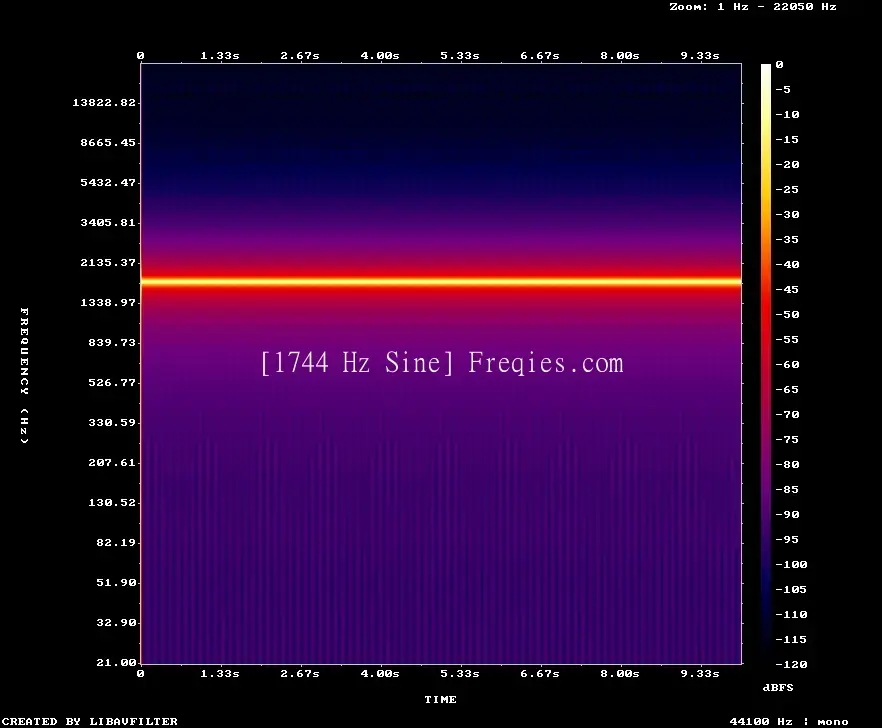The height and width of the screenshot is (728, 882).
Task: Click the -90 value on the dB scale
Action: coord(787,515)
